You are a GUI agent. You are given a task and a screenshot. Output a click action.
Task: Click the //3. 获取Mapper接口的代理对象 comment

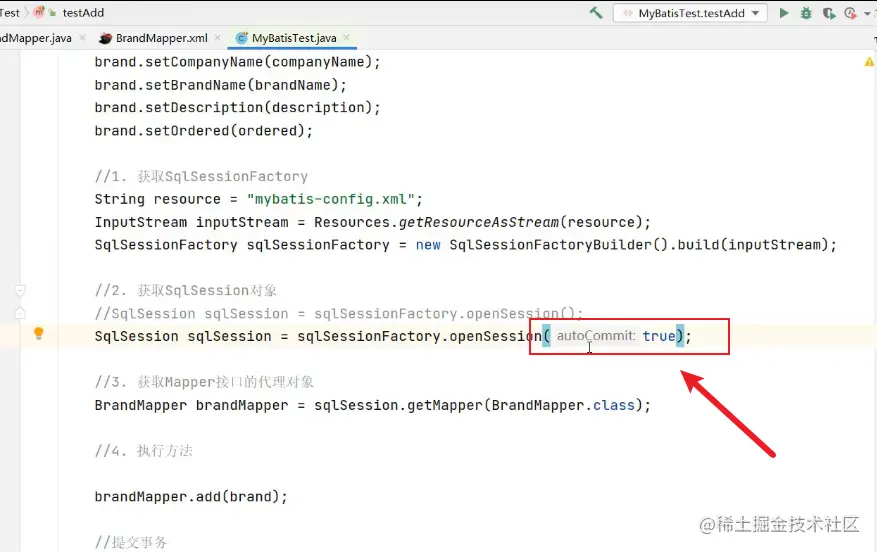click(x=204, y=382)
